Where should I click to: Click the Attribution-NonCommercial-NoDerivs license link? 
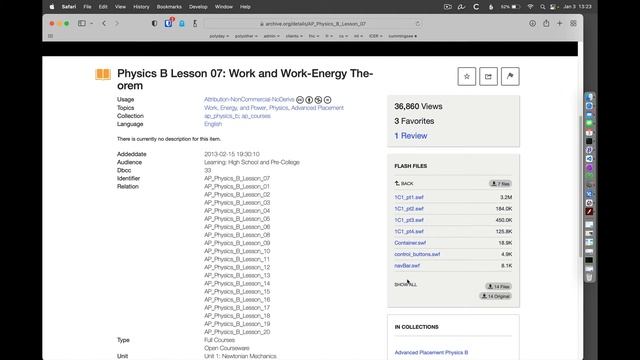pos(249,100)
